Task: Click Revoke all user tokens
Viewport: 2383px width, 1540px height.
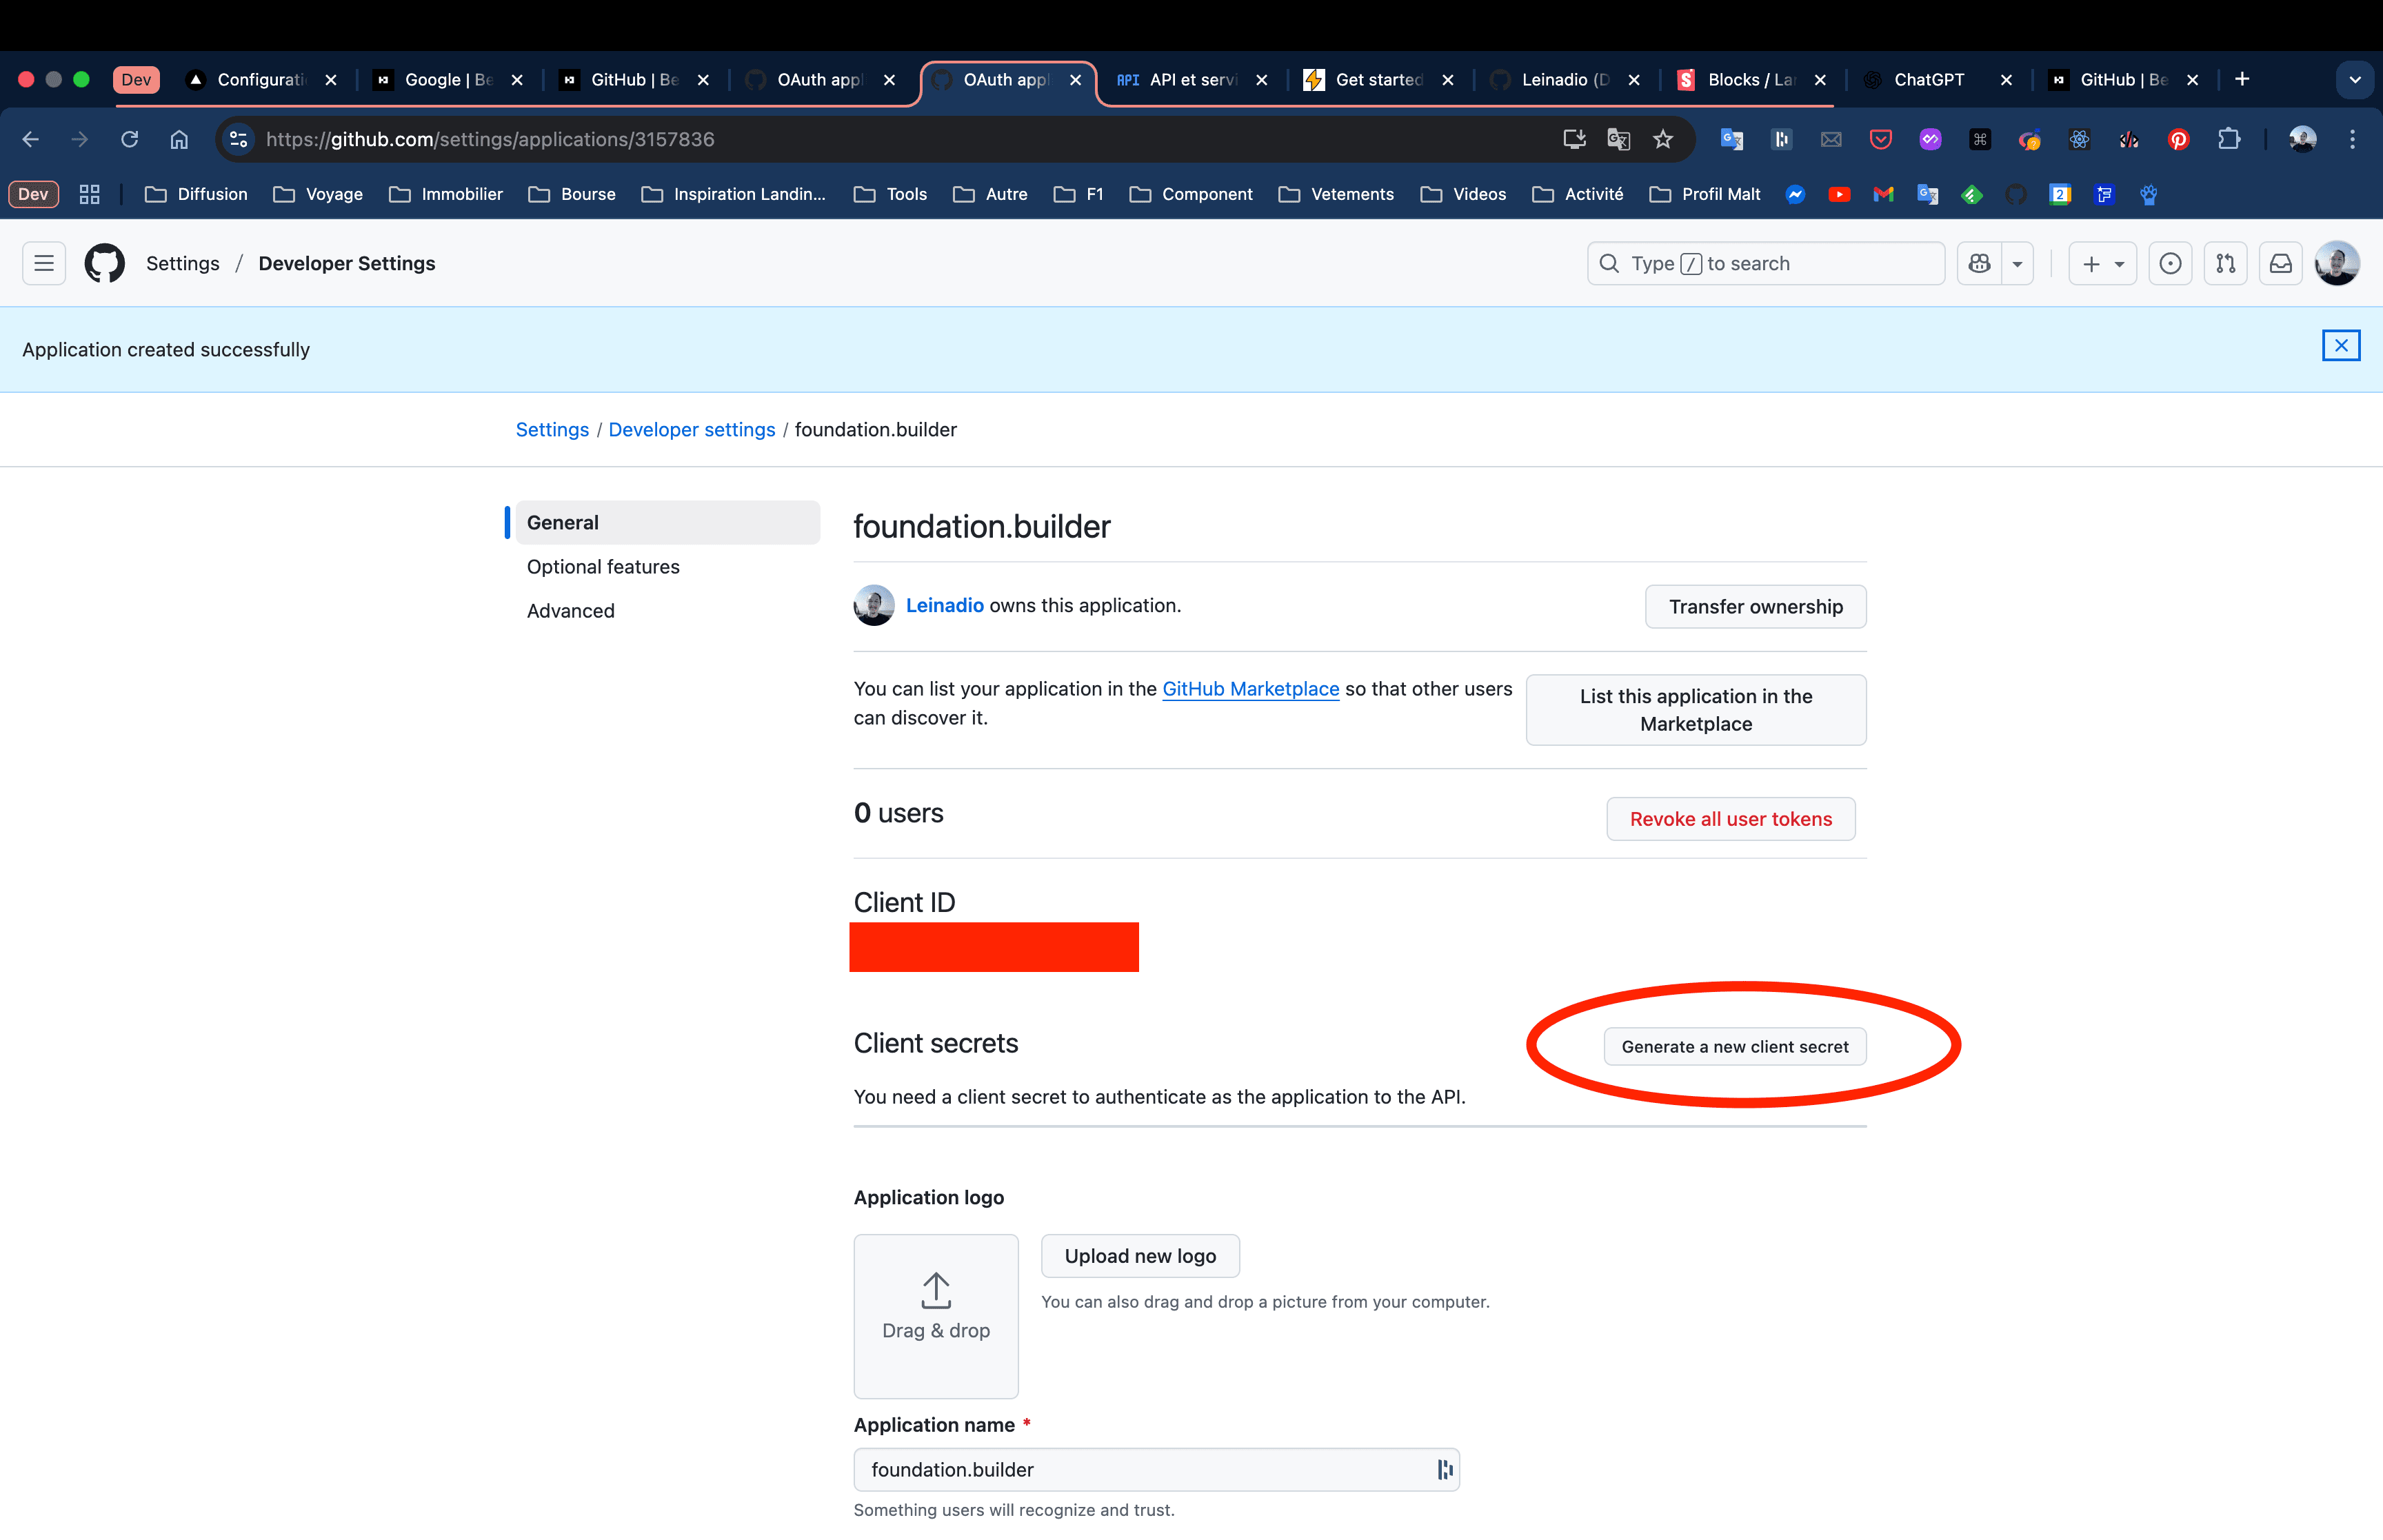Action: (1730, 818)
